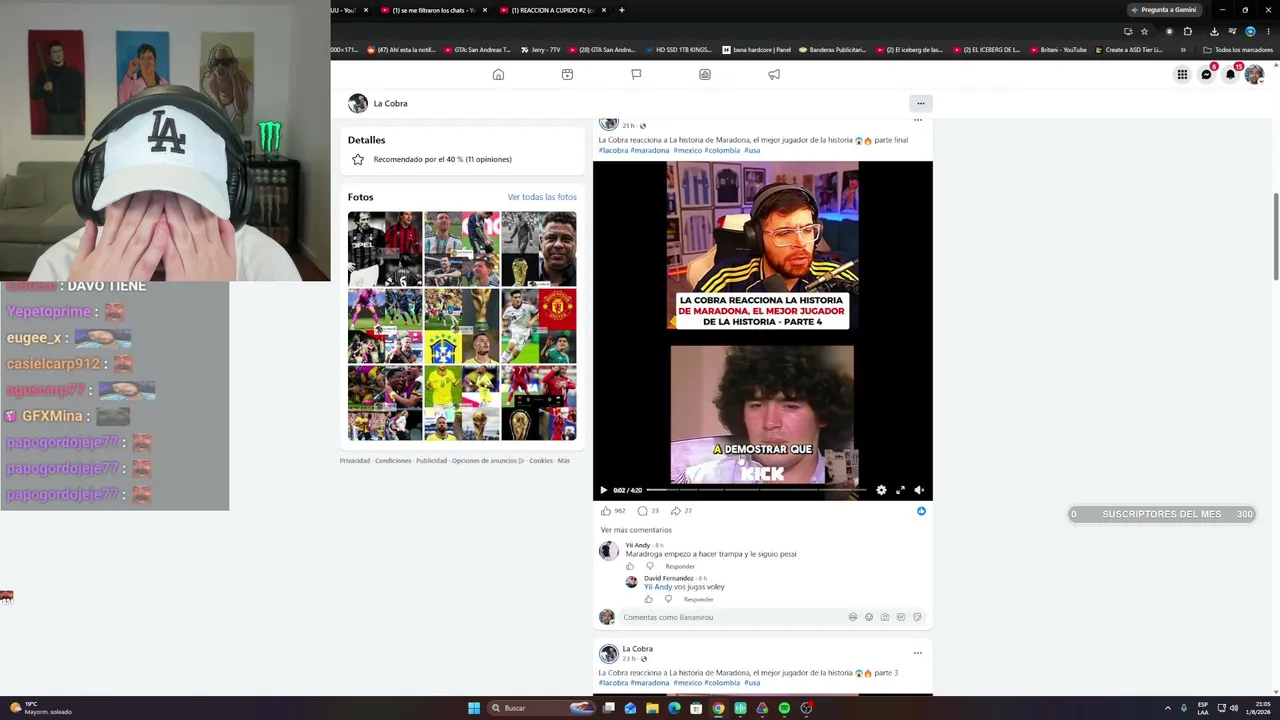Open the Windows Start menu
Viewport: 1280px width, 720px height.
[x=474, y=708]
